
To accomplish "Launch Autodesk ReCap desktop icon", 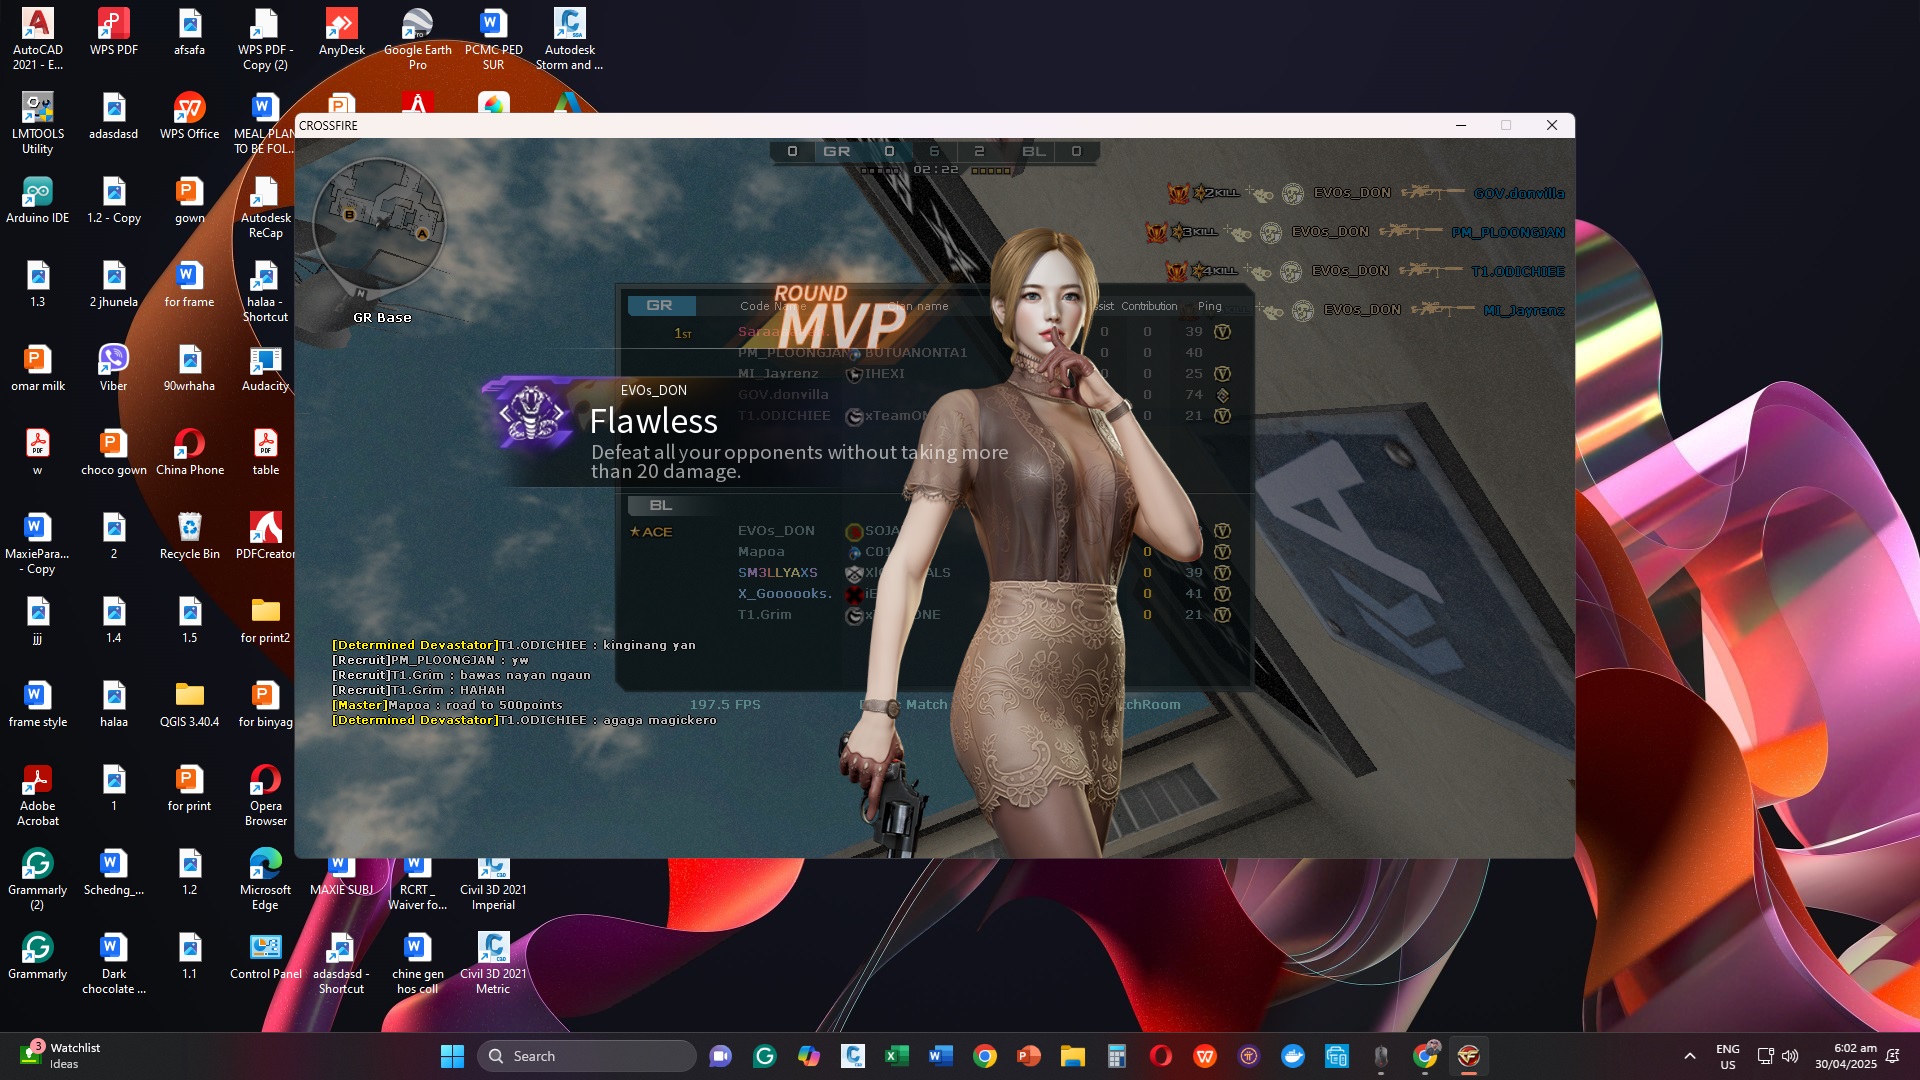I will (x=266, y=206).
